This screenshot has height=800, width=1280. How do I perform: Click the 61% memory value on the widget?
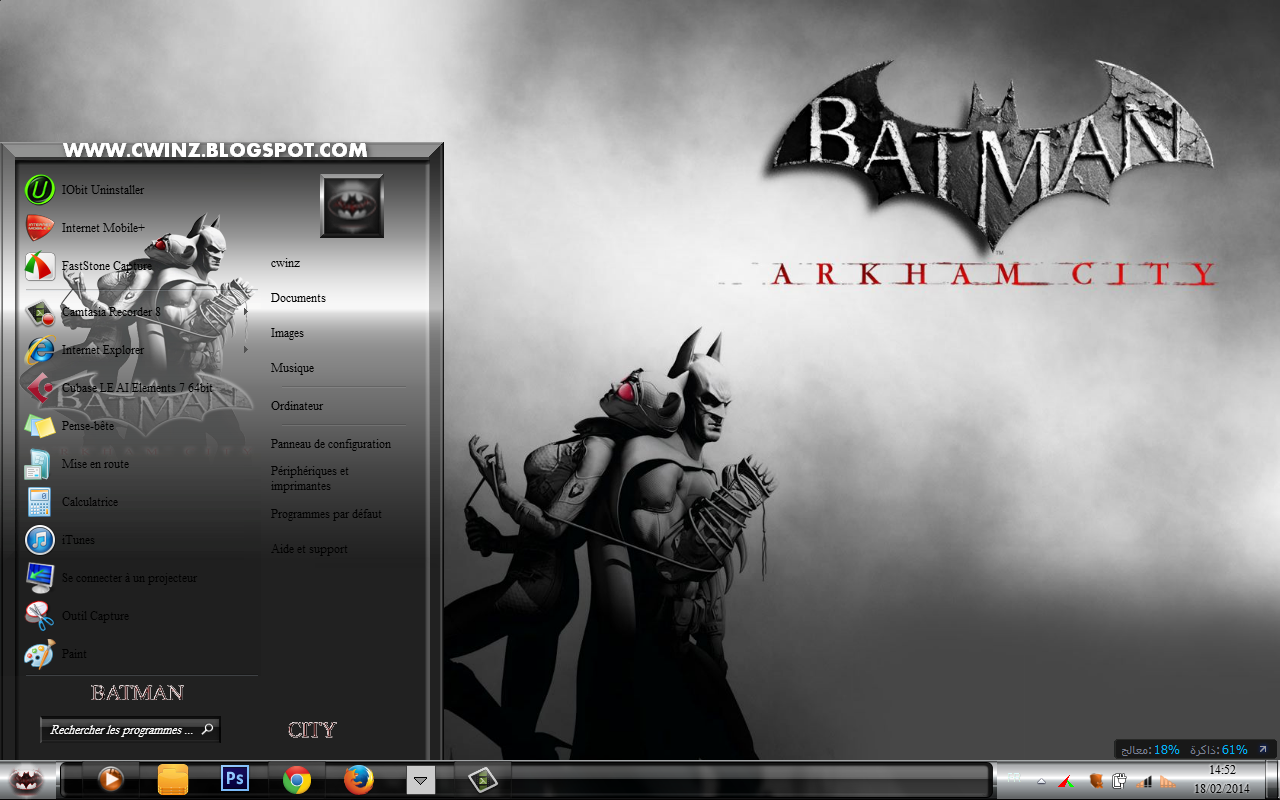1234,749
